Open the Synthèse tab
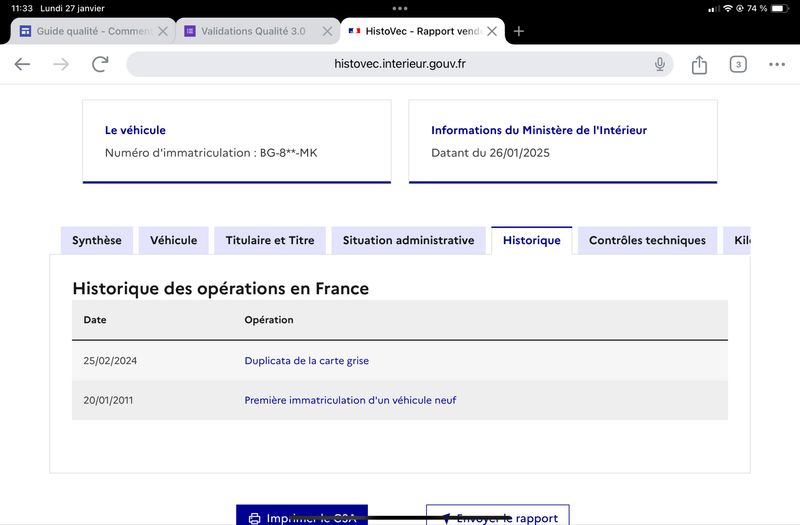Image resolution: width=800 pixels, height=525 pixels. pyautogui.click(x=96, y=240)
